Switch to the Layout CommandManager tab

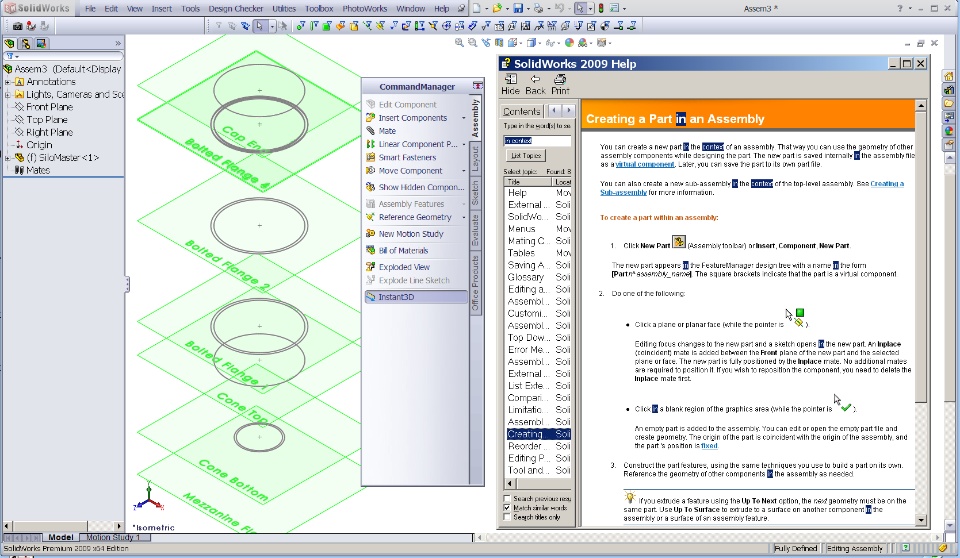point(475,159)
